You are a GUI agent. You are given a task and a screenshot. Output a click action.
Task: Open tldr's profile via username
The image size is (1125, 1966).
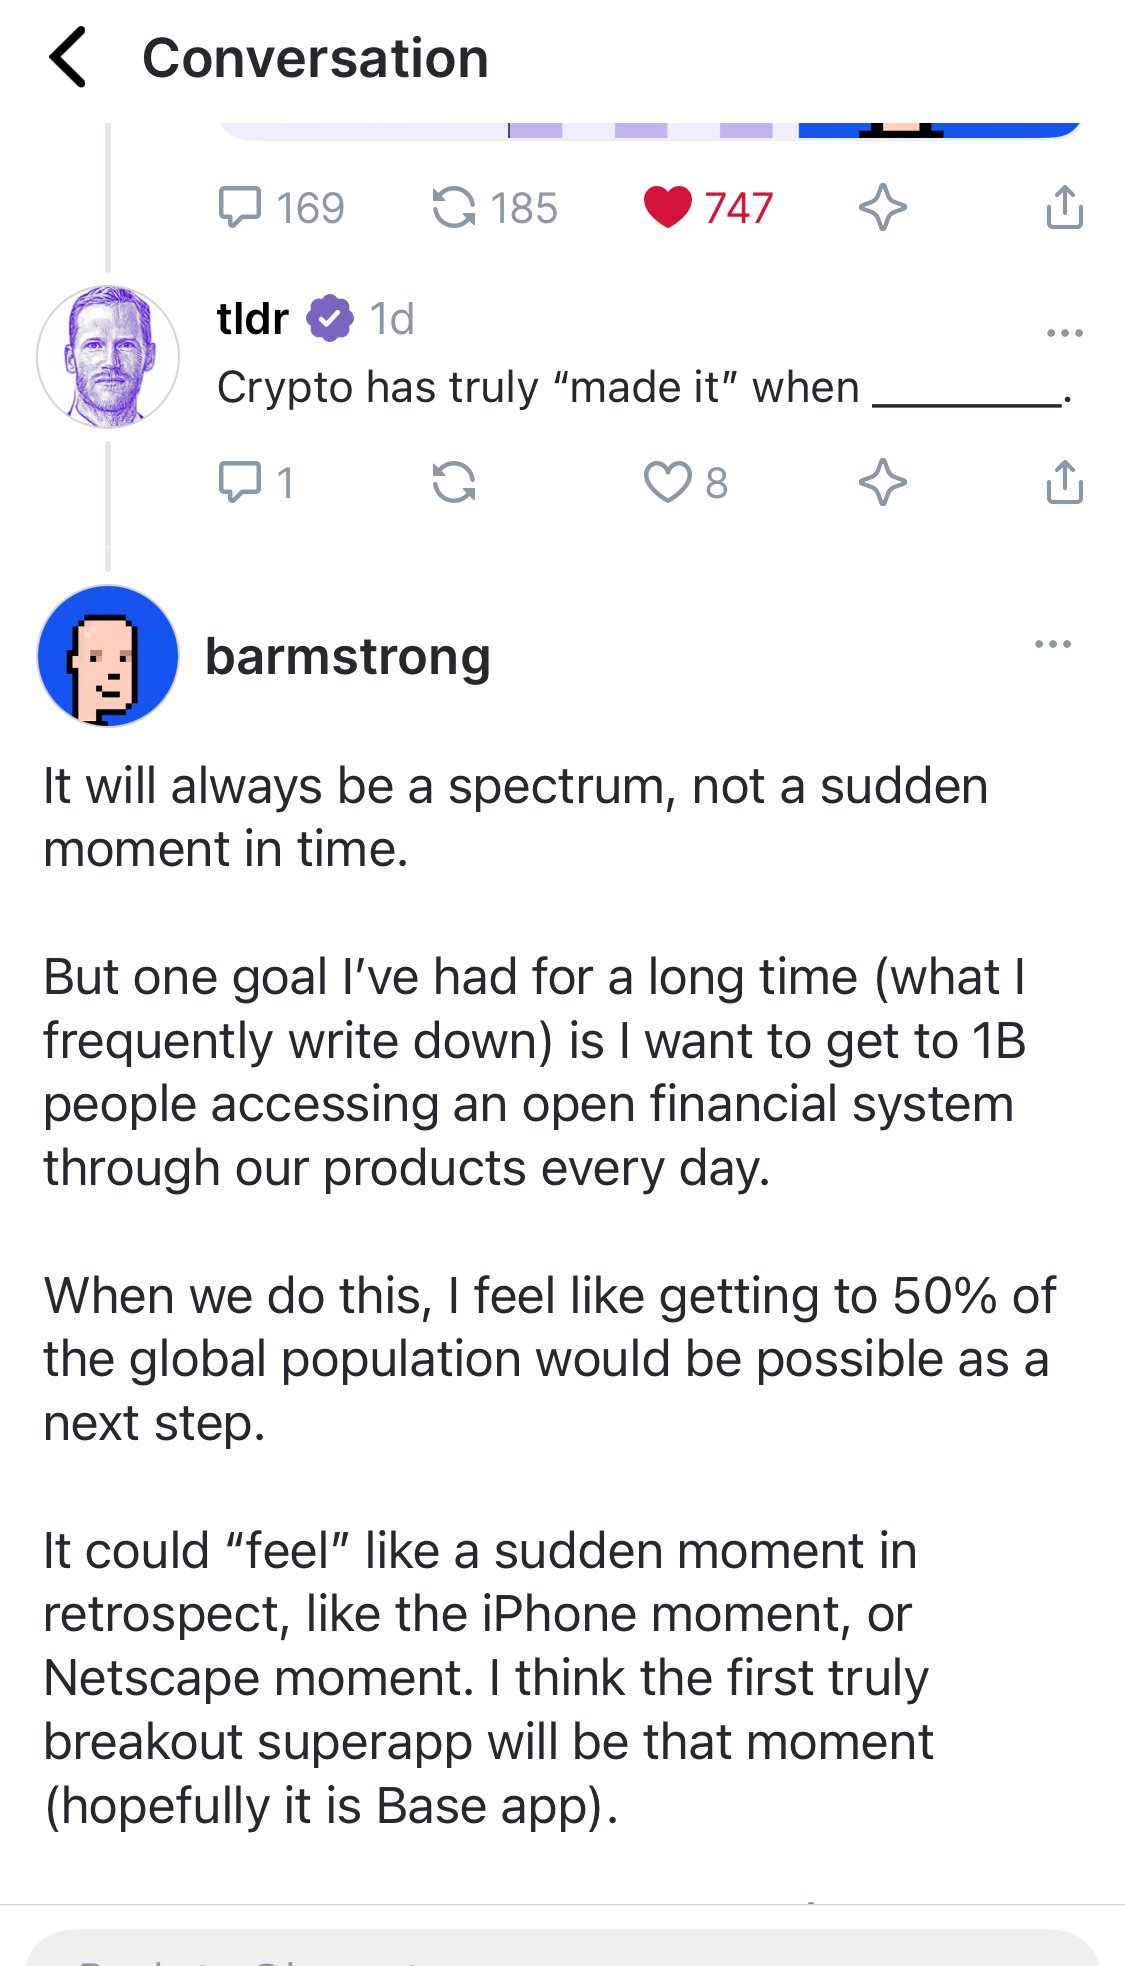click(252, 317)
